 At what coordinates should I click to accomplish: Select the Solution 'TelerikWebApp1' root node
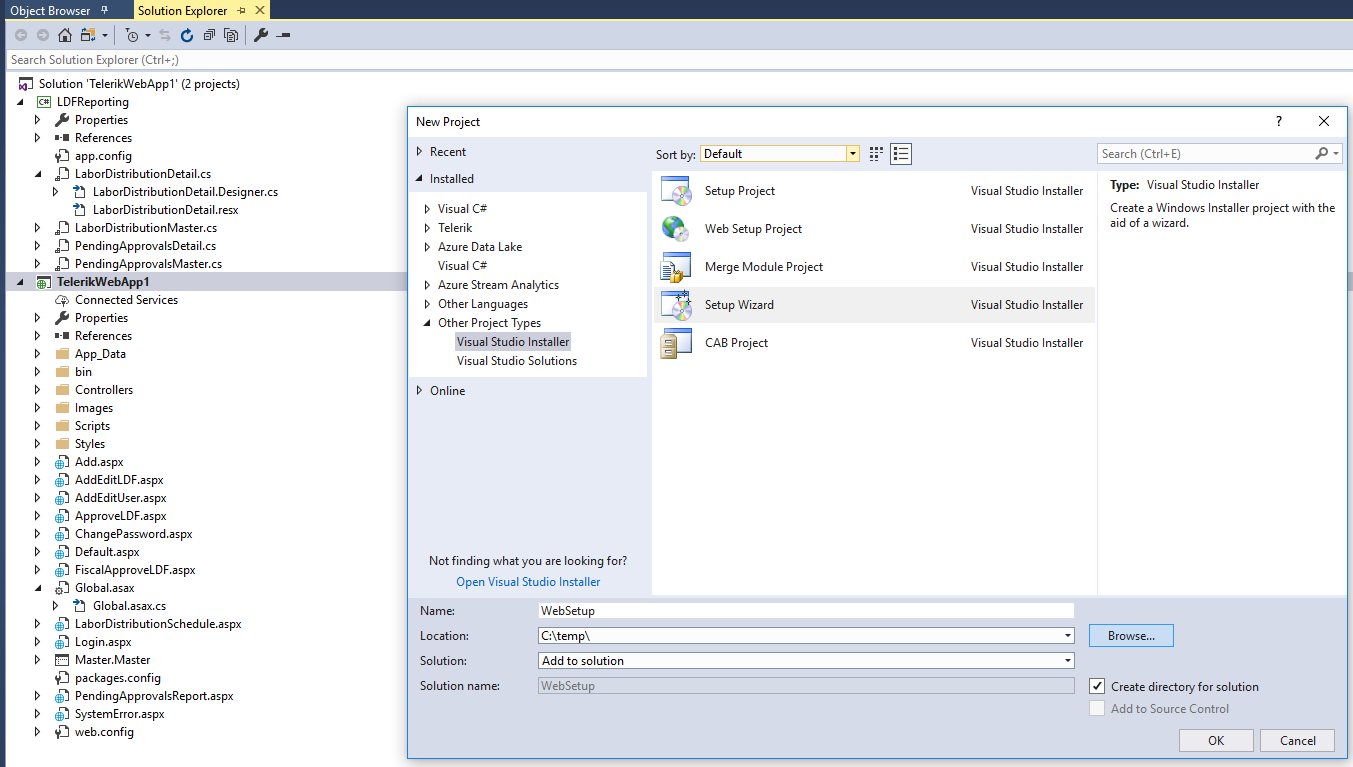(139, 84)
